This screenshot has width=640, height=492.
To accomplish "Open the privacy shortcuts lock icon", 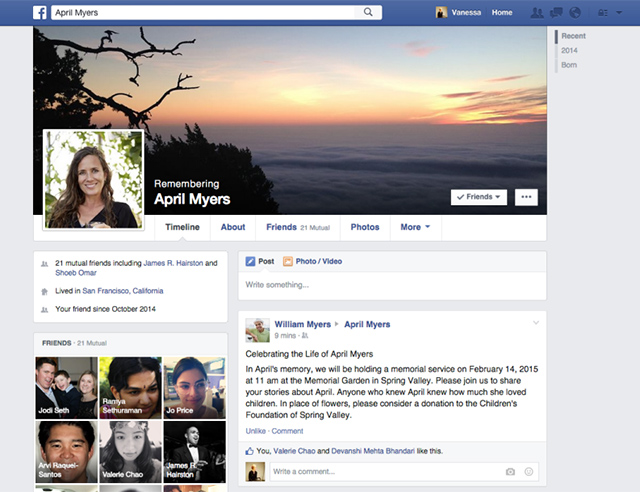I will pos(603,13).
